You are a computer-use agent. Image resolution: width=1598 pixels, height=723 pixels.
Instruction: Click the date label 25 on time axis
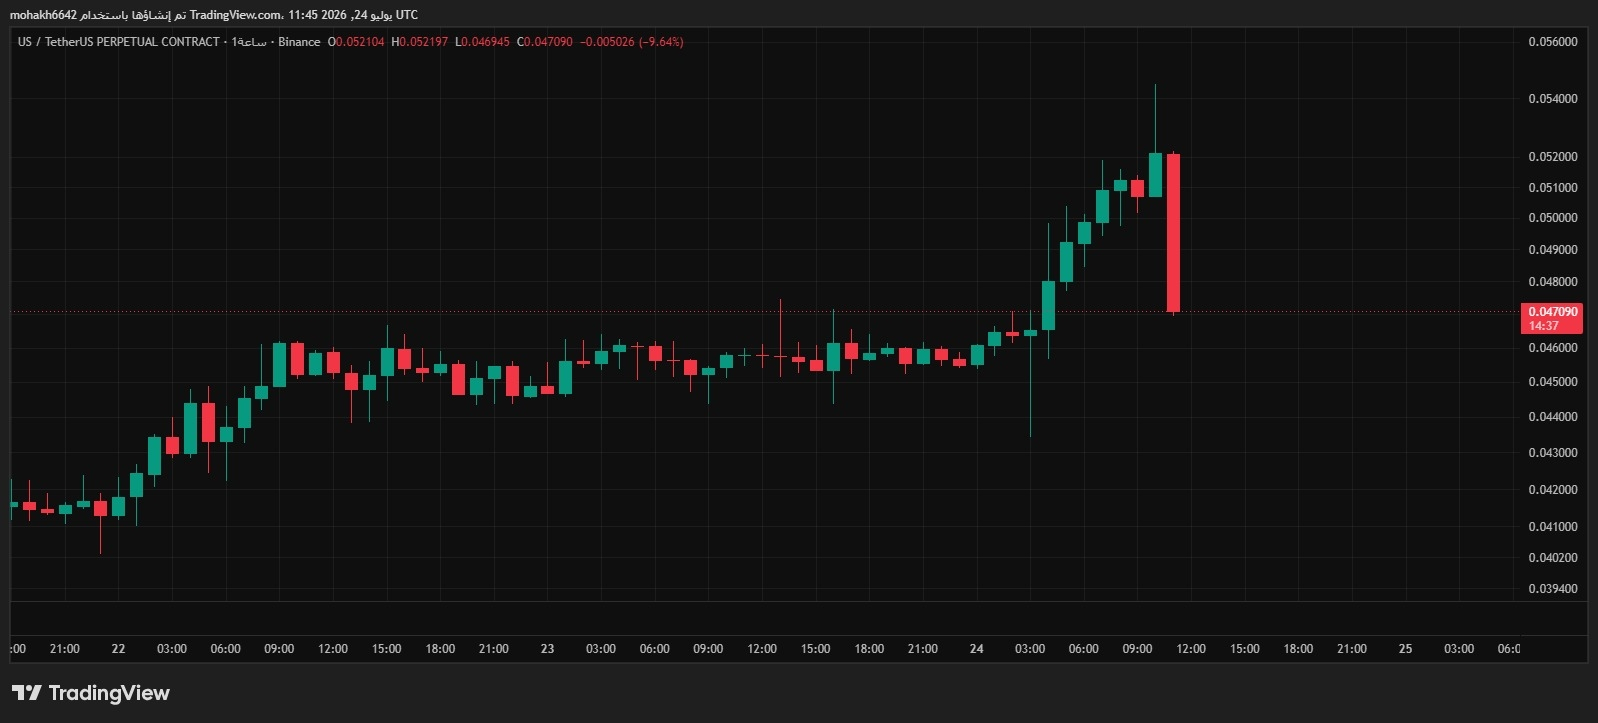pos(1405,649)
